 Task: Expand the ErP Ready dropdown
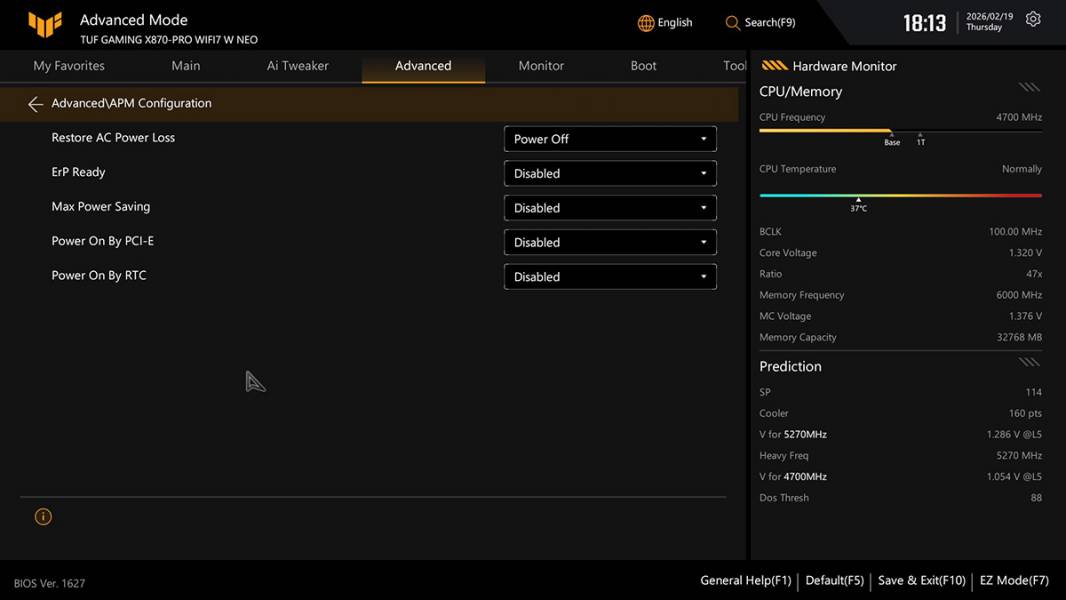pos(610,174)
